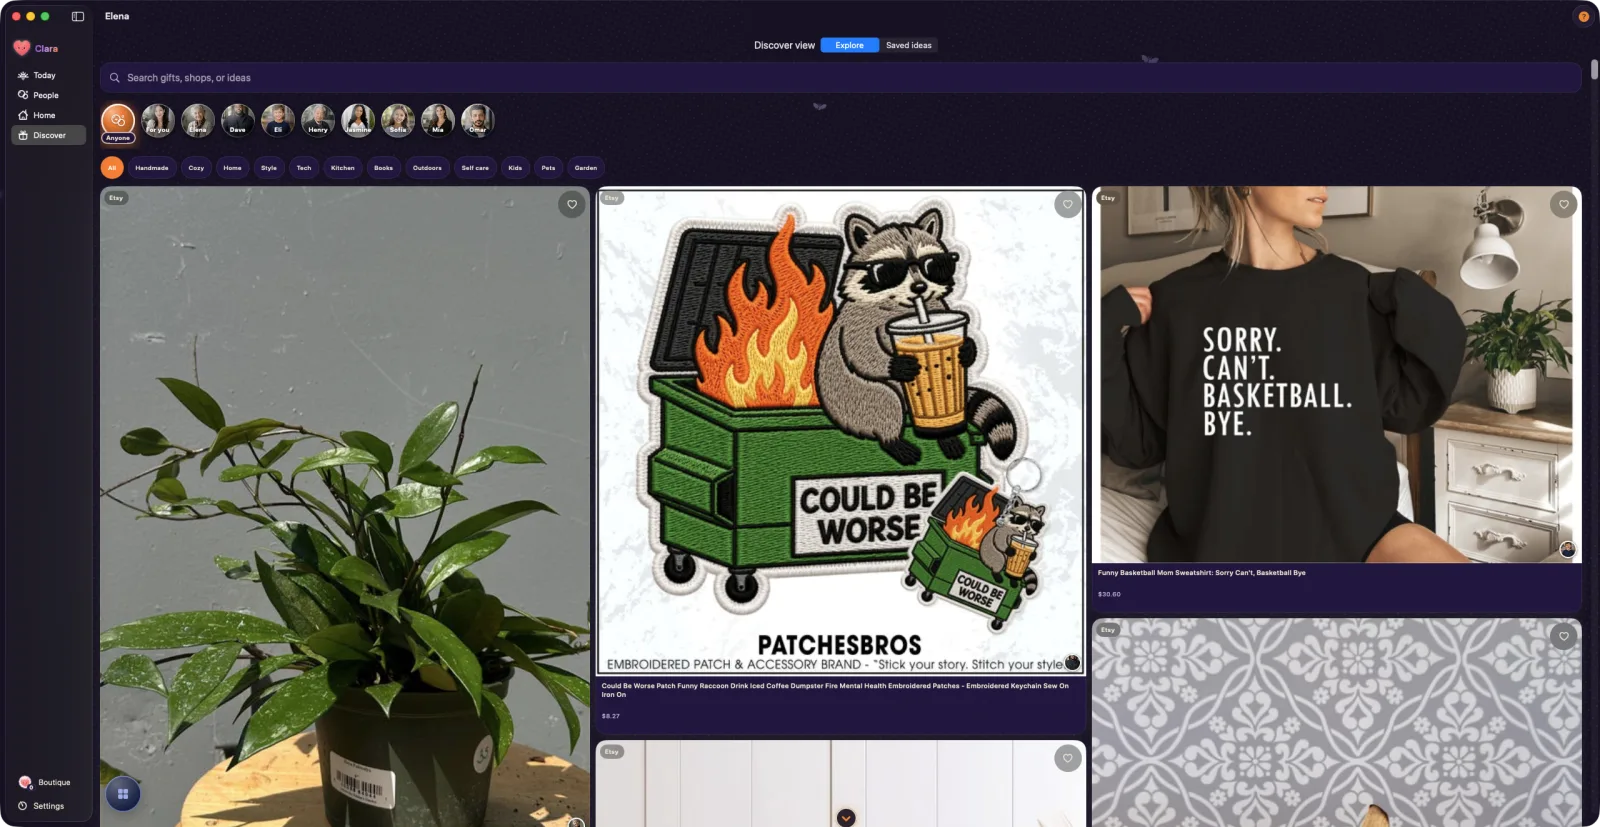Expand with the orange down-chevron button
The width and height of the screenshot is (1600, 827).
point(846,817)
